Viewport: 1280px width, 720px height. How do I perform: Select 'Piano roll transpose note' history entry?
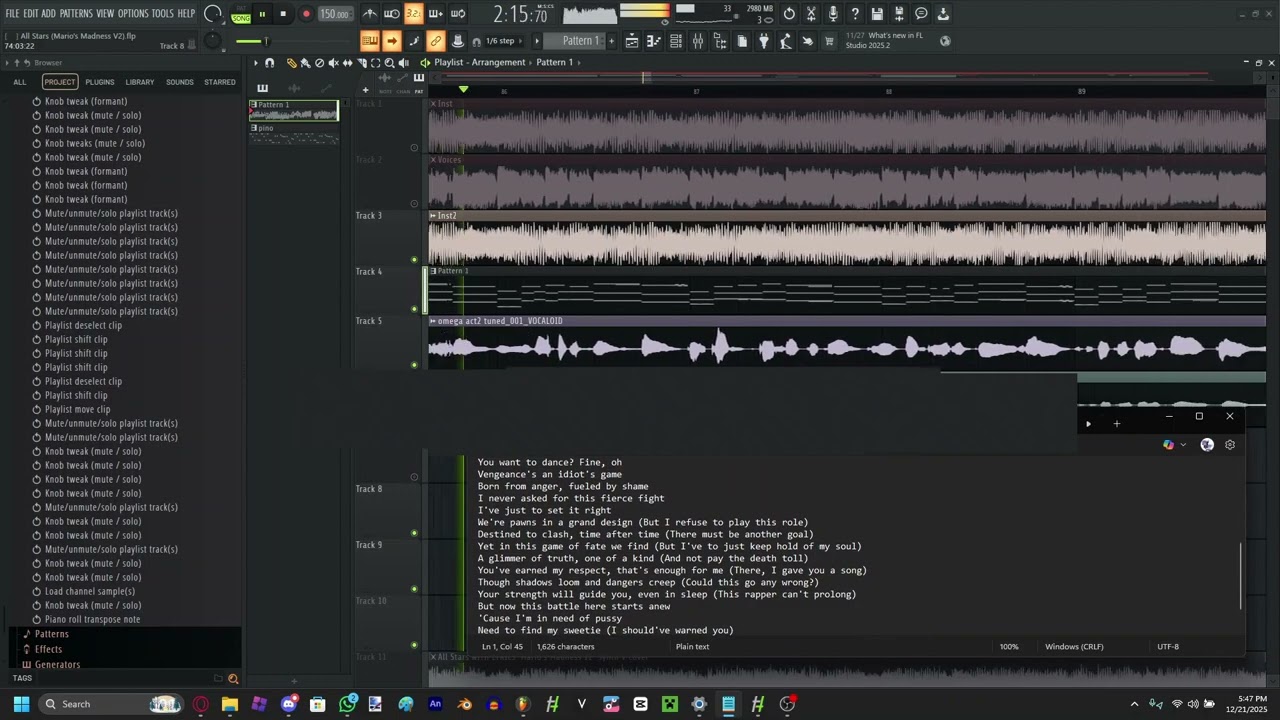click(x=92, y=619)
